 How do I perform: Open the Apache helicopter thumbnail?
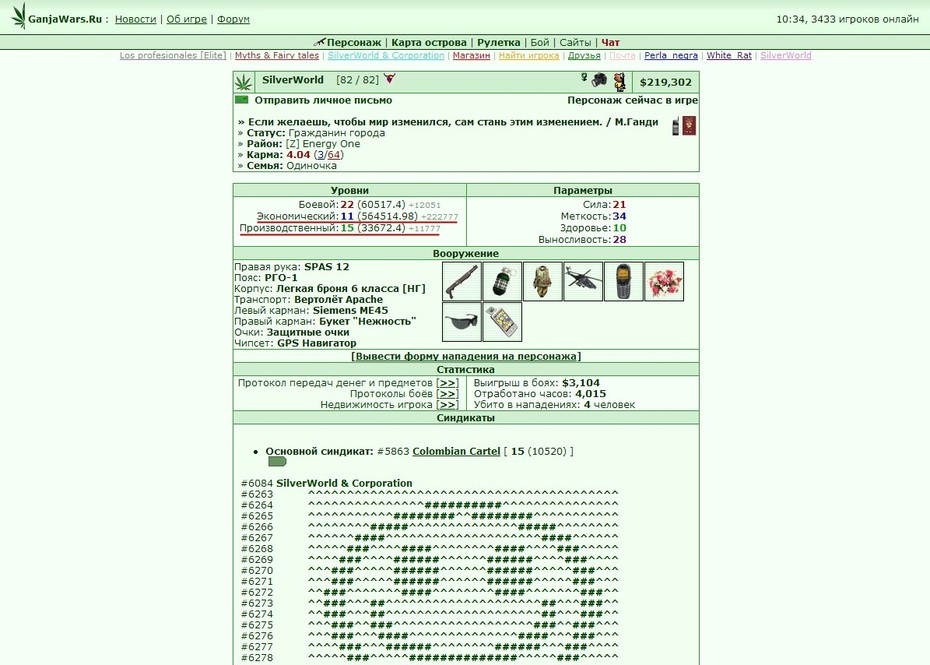[583, 281]
